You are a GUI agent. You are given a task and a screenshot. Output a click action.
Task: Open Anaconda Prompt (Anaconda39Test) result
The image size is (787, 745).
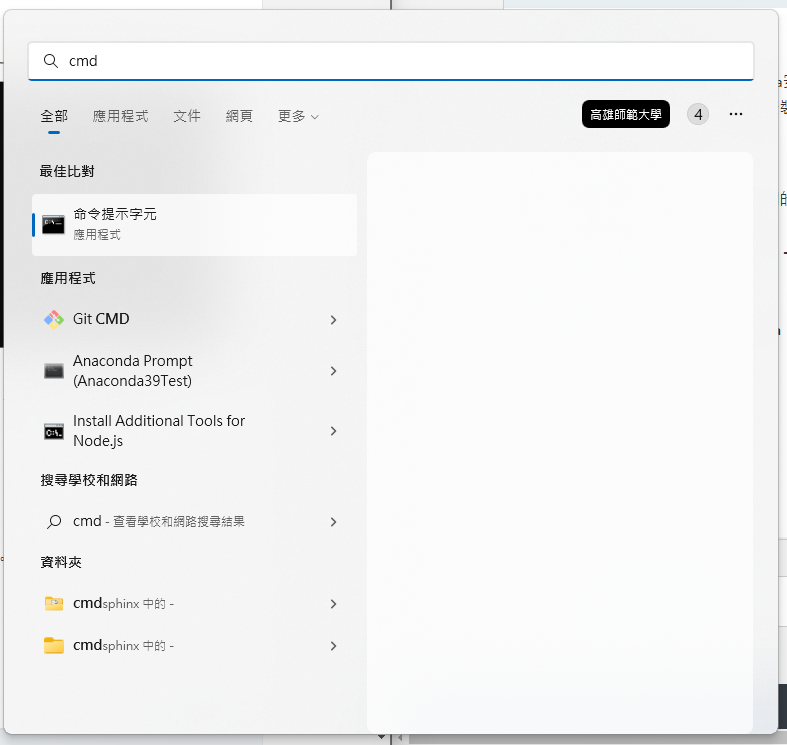194,371
